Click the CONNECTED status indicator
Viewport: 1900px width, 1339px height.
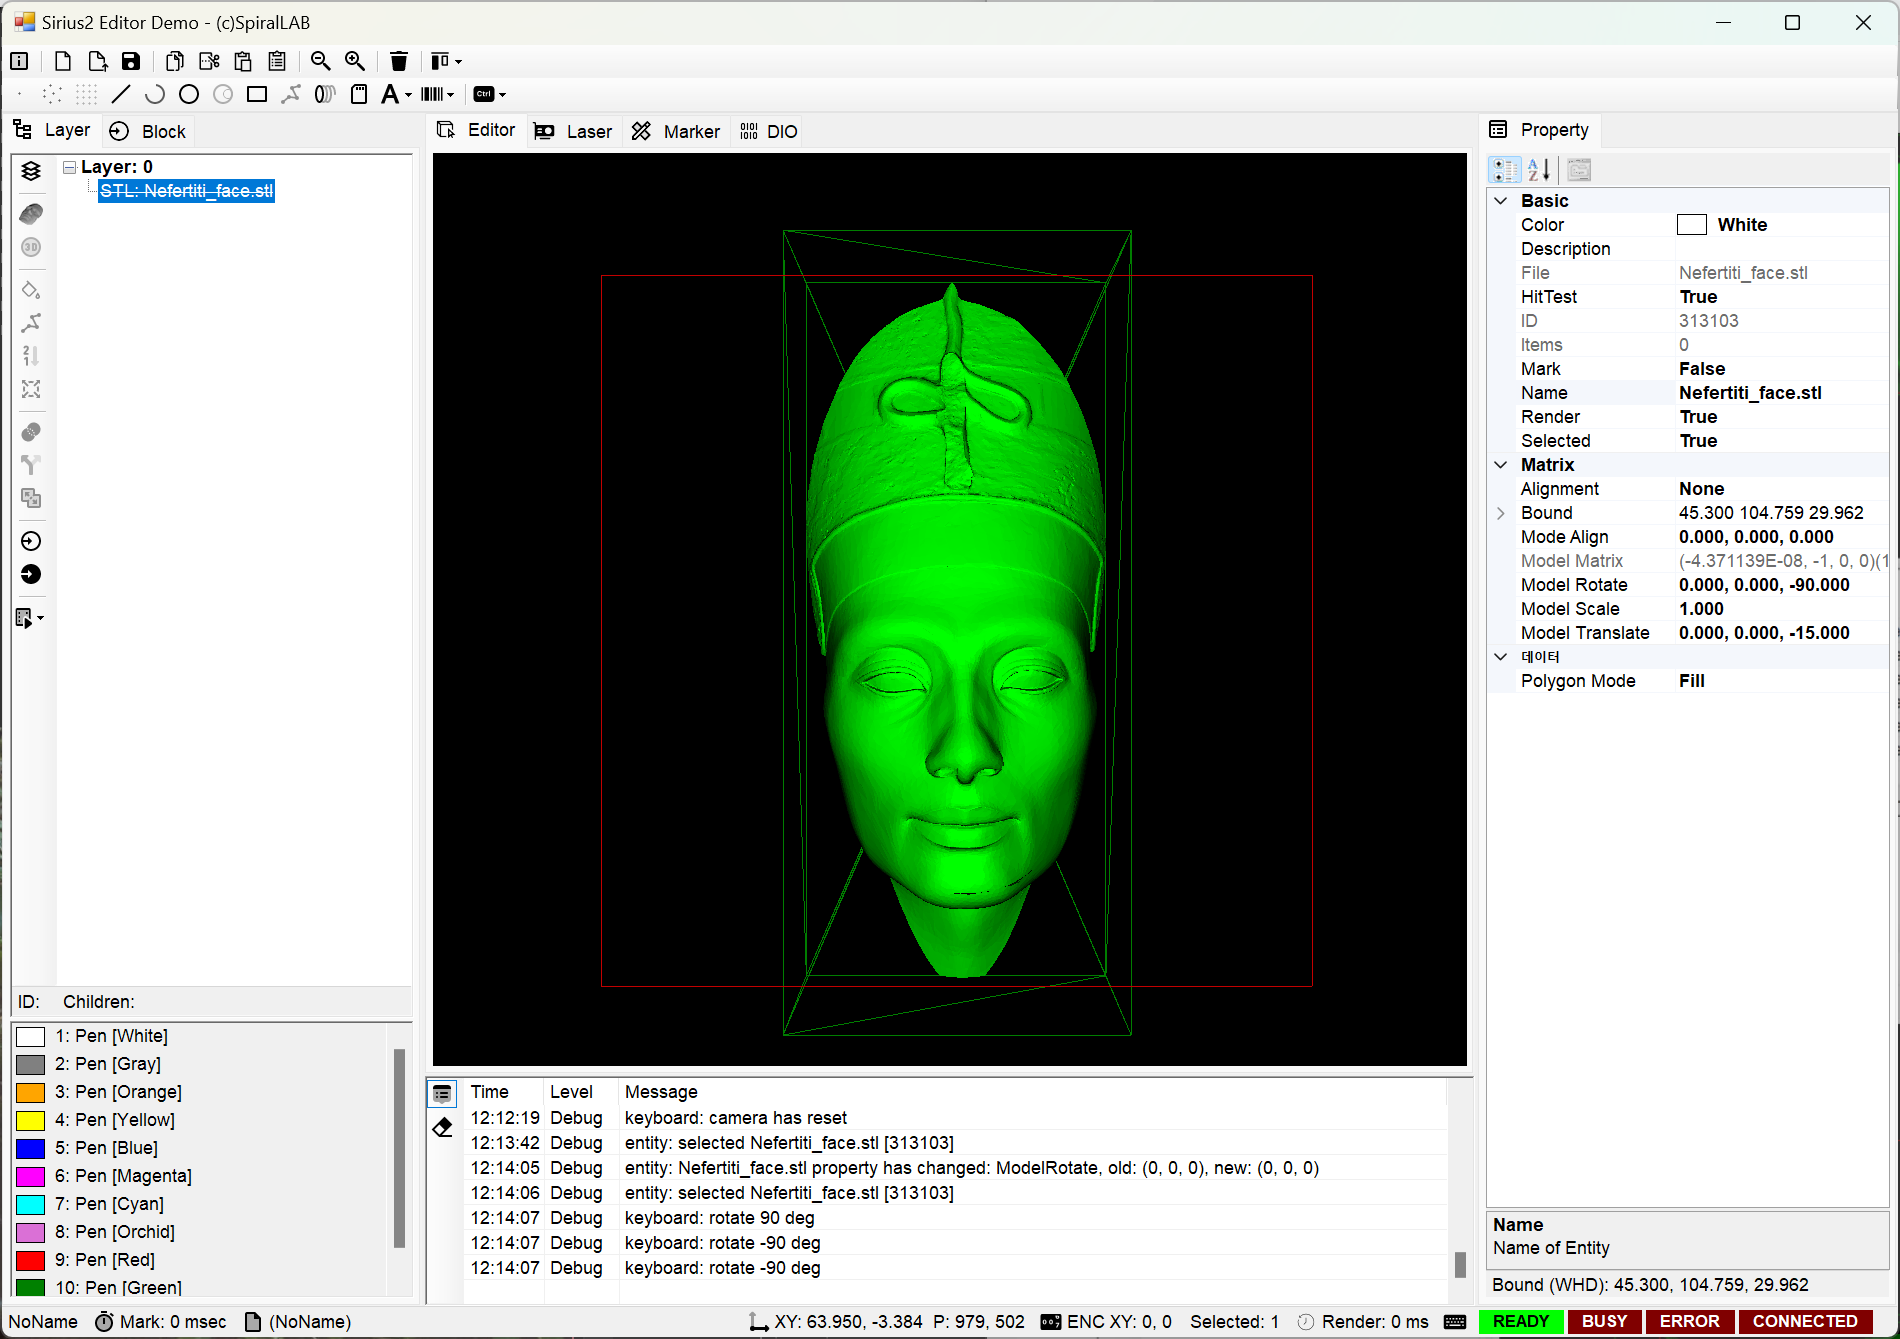pyautogui.click(x=1805, y=1322)
